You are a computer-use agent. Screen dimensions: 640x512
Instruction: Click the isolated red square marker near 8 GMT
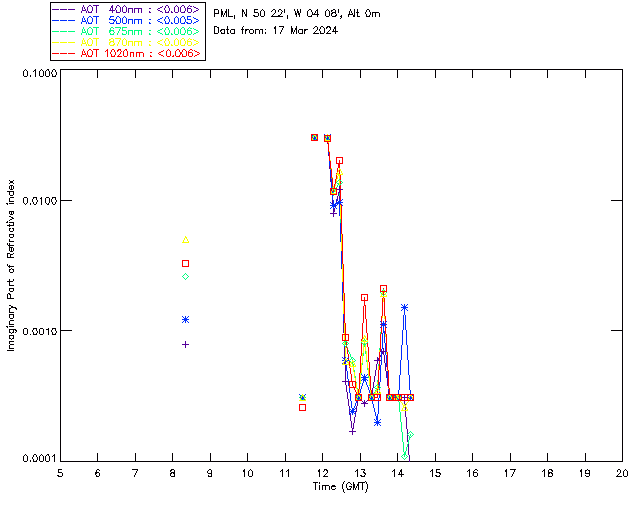[x=186, y=263]
